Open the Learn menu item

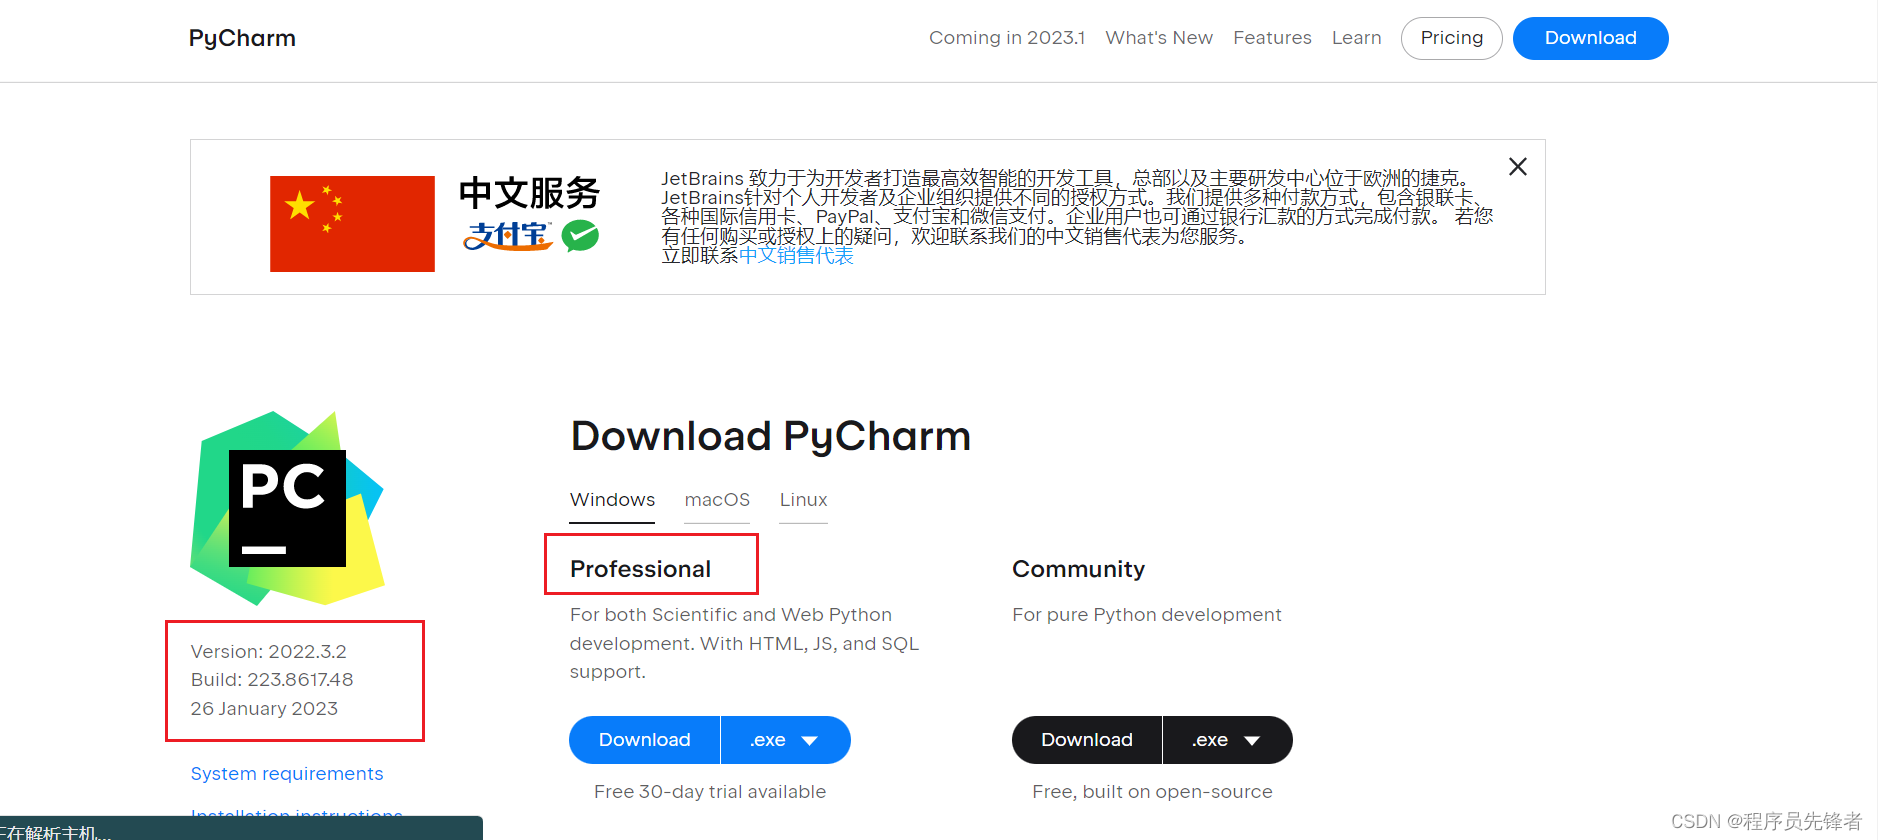[1356, 38]
